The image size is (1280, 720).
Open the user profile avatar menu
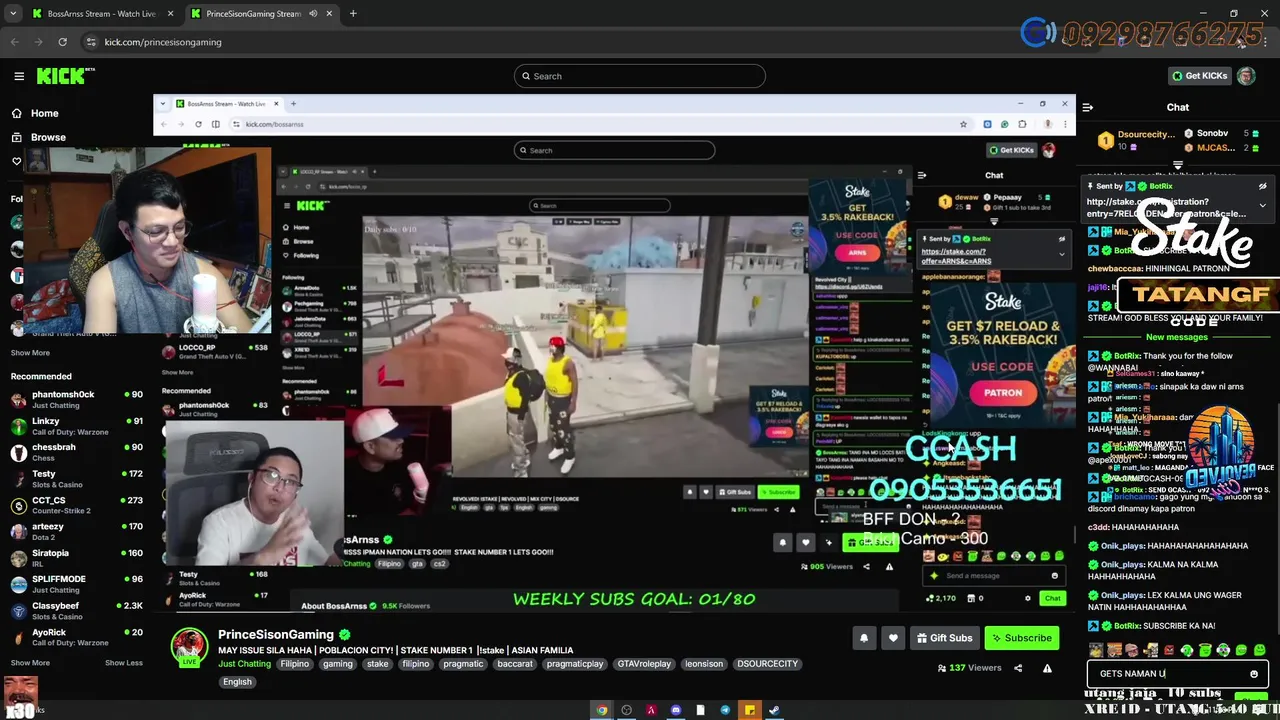(x=1246, y=76)
